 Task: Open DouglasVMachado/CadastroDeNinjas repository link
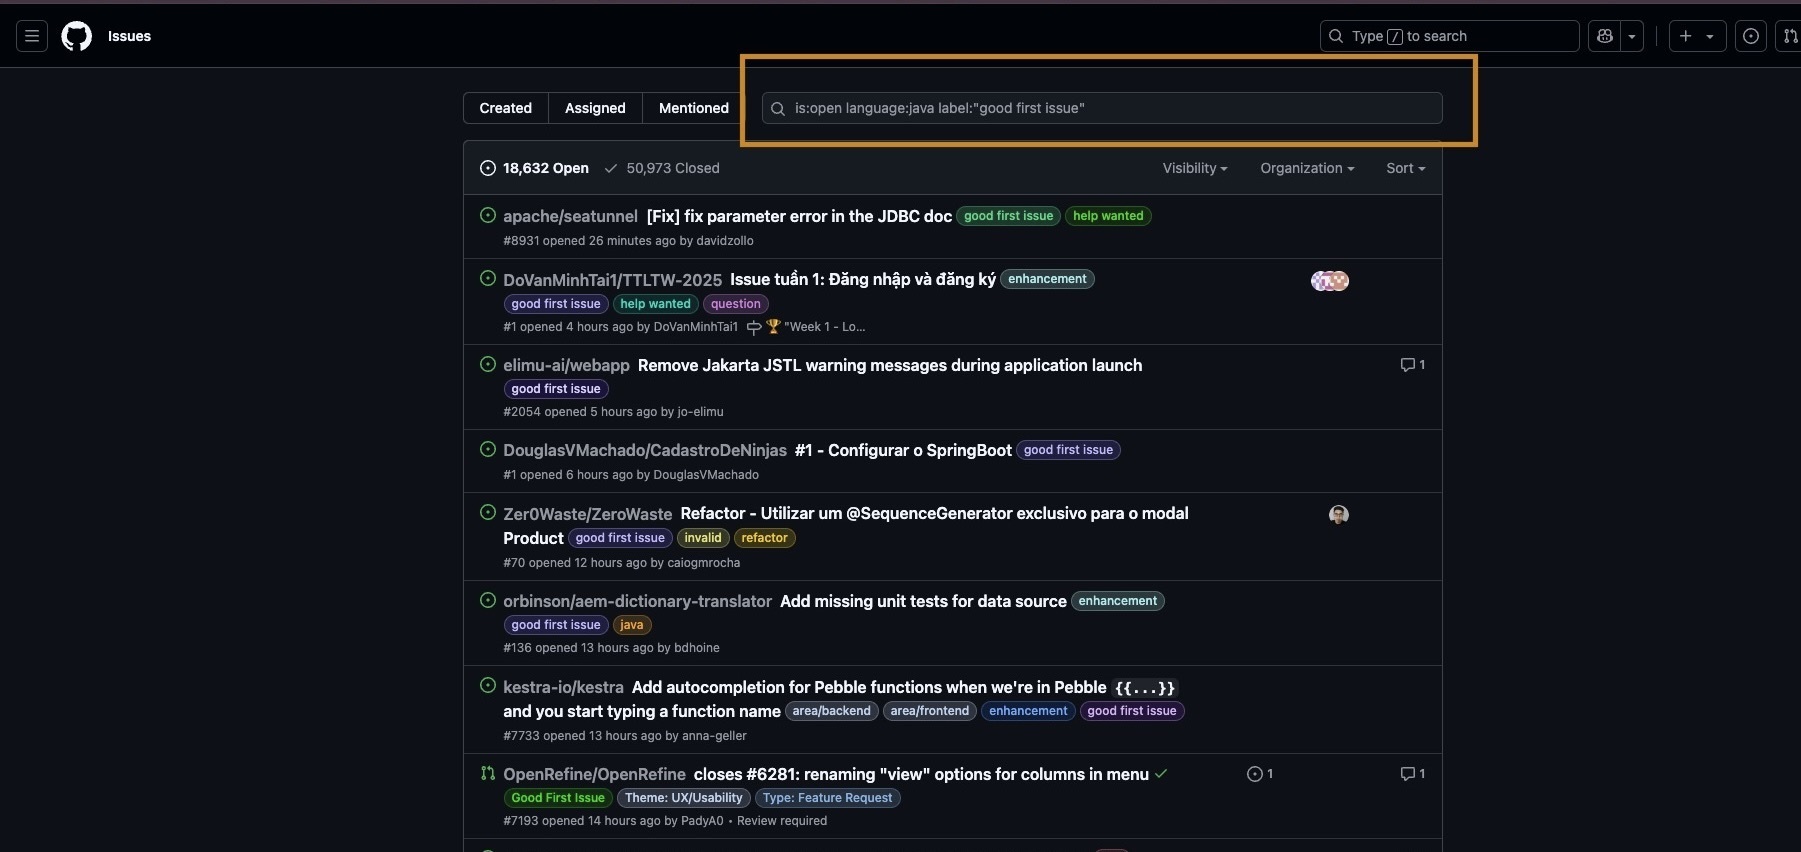(x=645, y=450)
